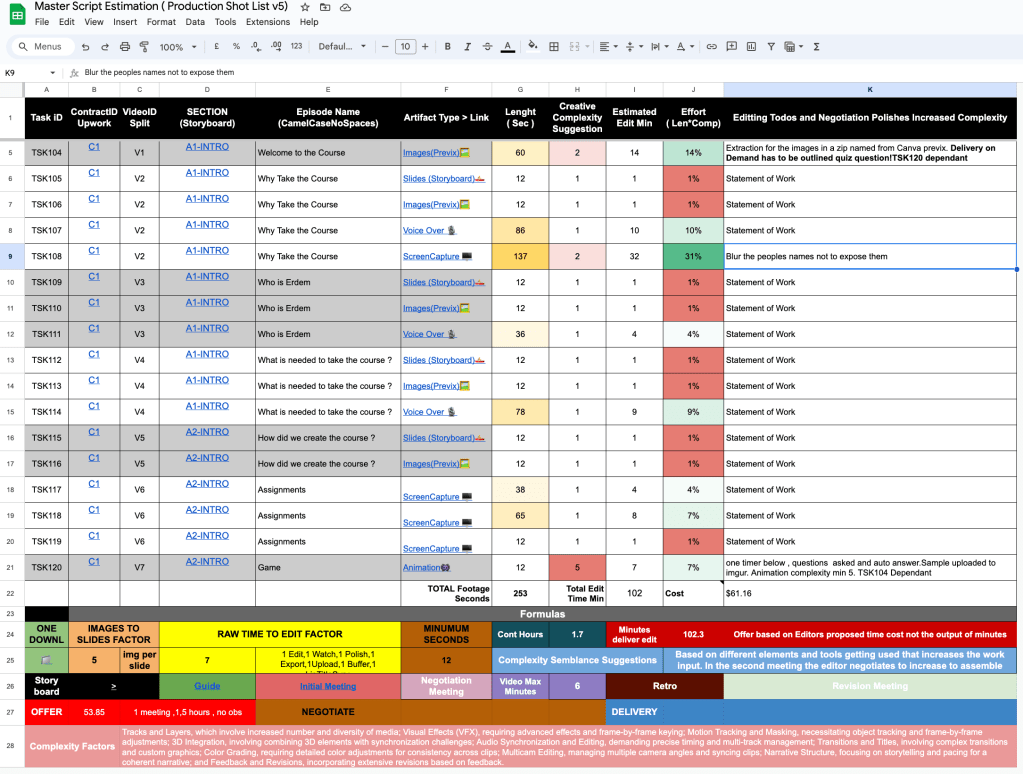The width and height of the screenshot is (1023, 774).
Task: Open the K9 name box dropdown arrow
Action: (x=53, y=72)
